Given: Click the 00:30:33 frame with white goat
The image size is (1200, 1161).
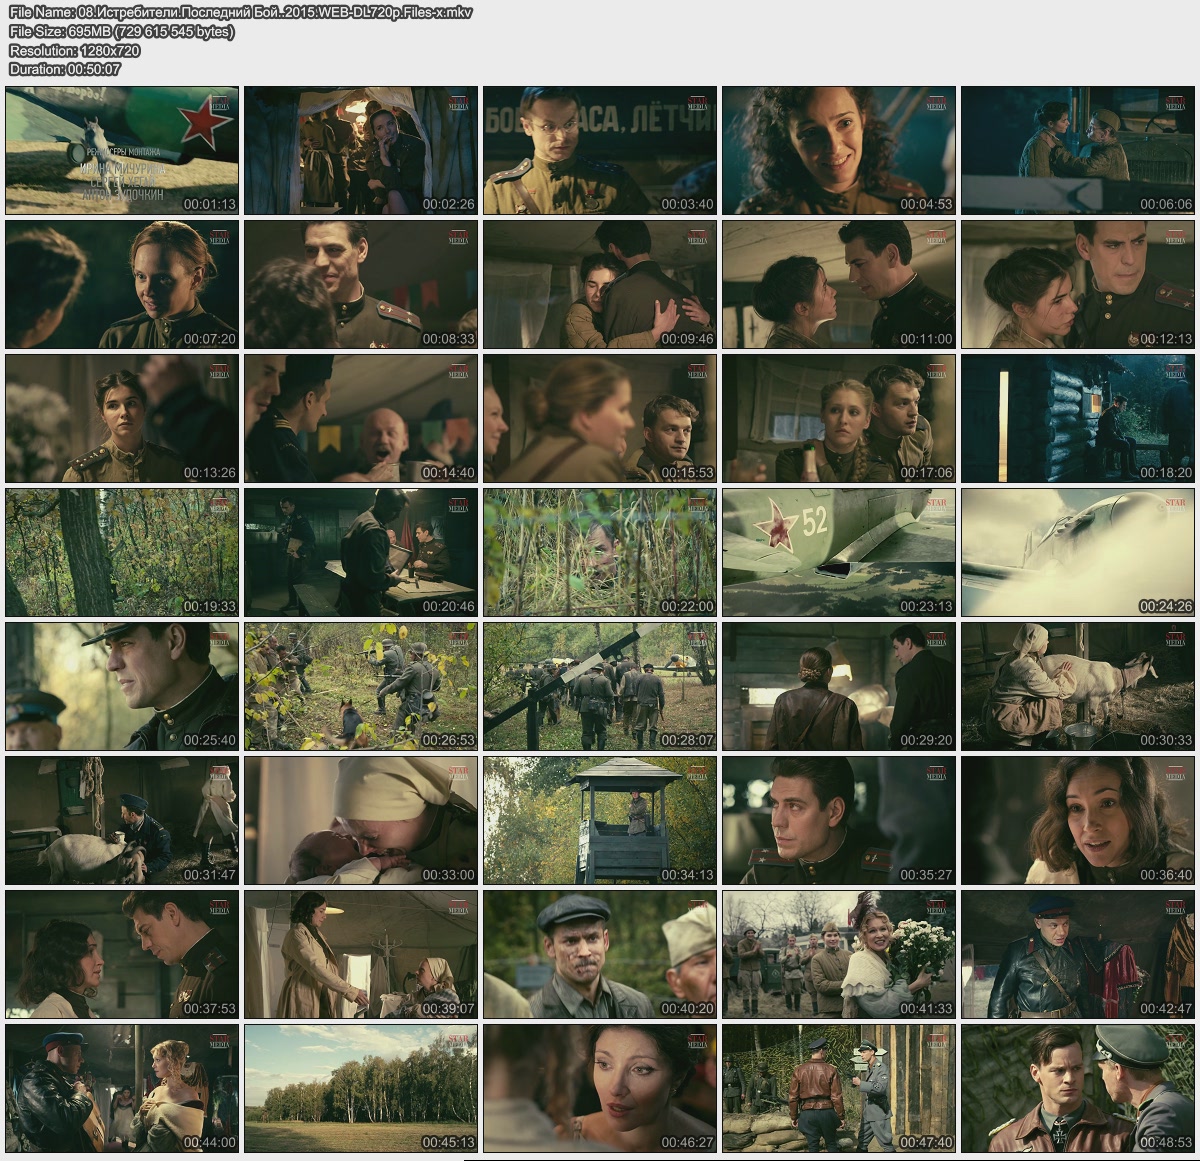Looking at the screenshot, I should point(1078,686).
